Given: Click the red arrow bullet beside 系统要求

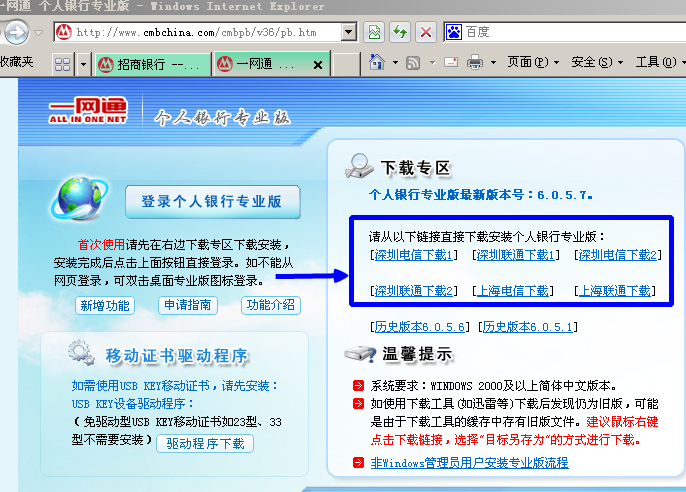Looking at the screenshot, I should (358, 385).
